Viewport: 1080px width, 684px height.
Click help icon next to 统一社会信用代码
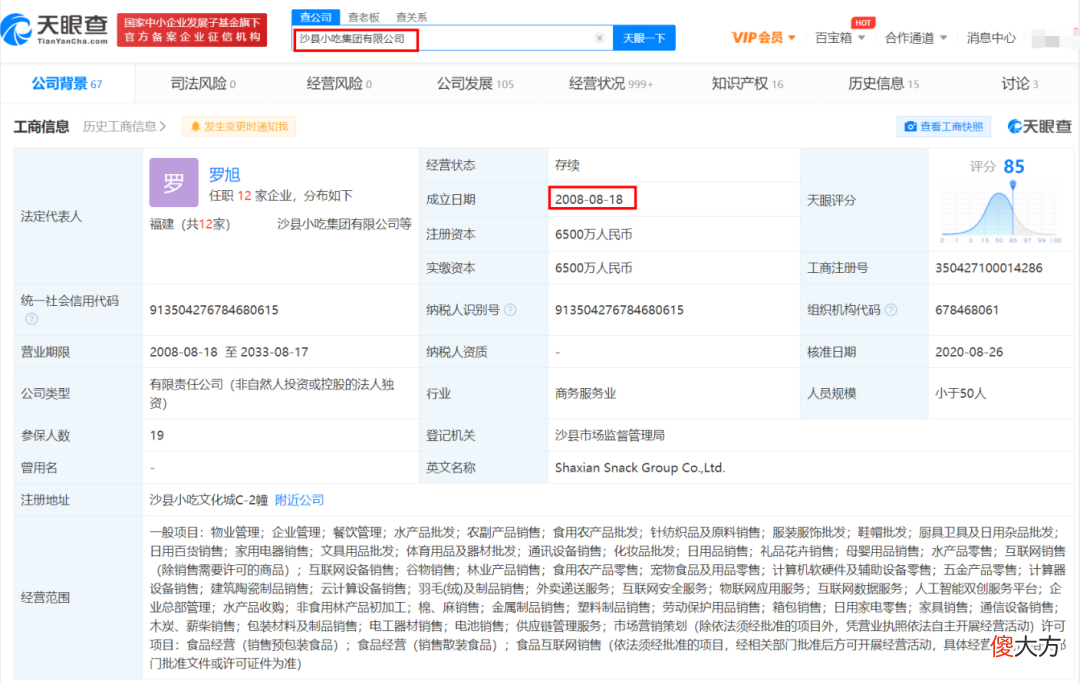click(32, 319)
